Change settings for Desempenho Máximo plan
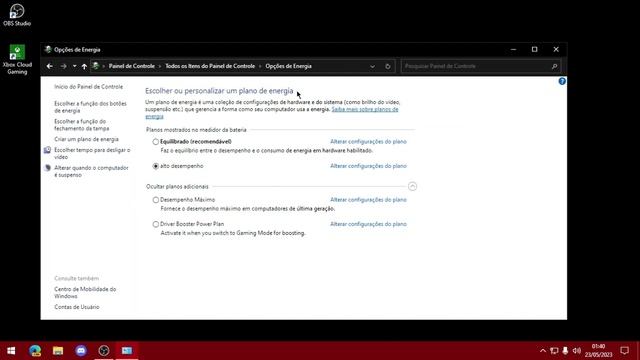Image resolution: width=640 pixels, height=360 pixels. (368, 200)
